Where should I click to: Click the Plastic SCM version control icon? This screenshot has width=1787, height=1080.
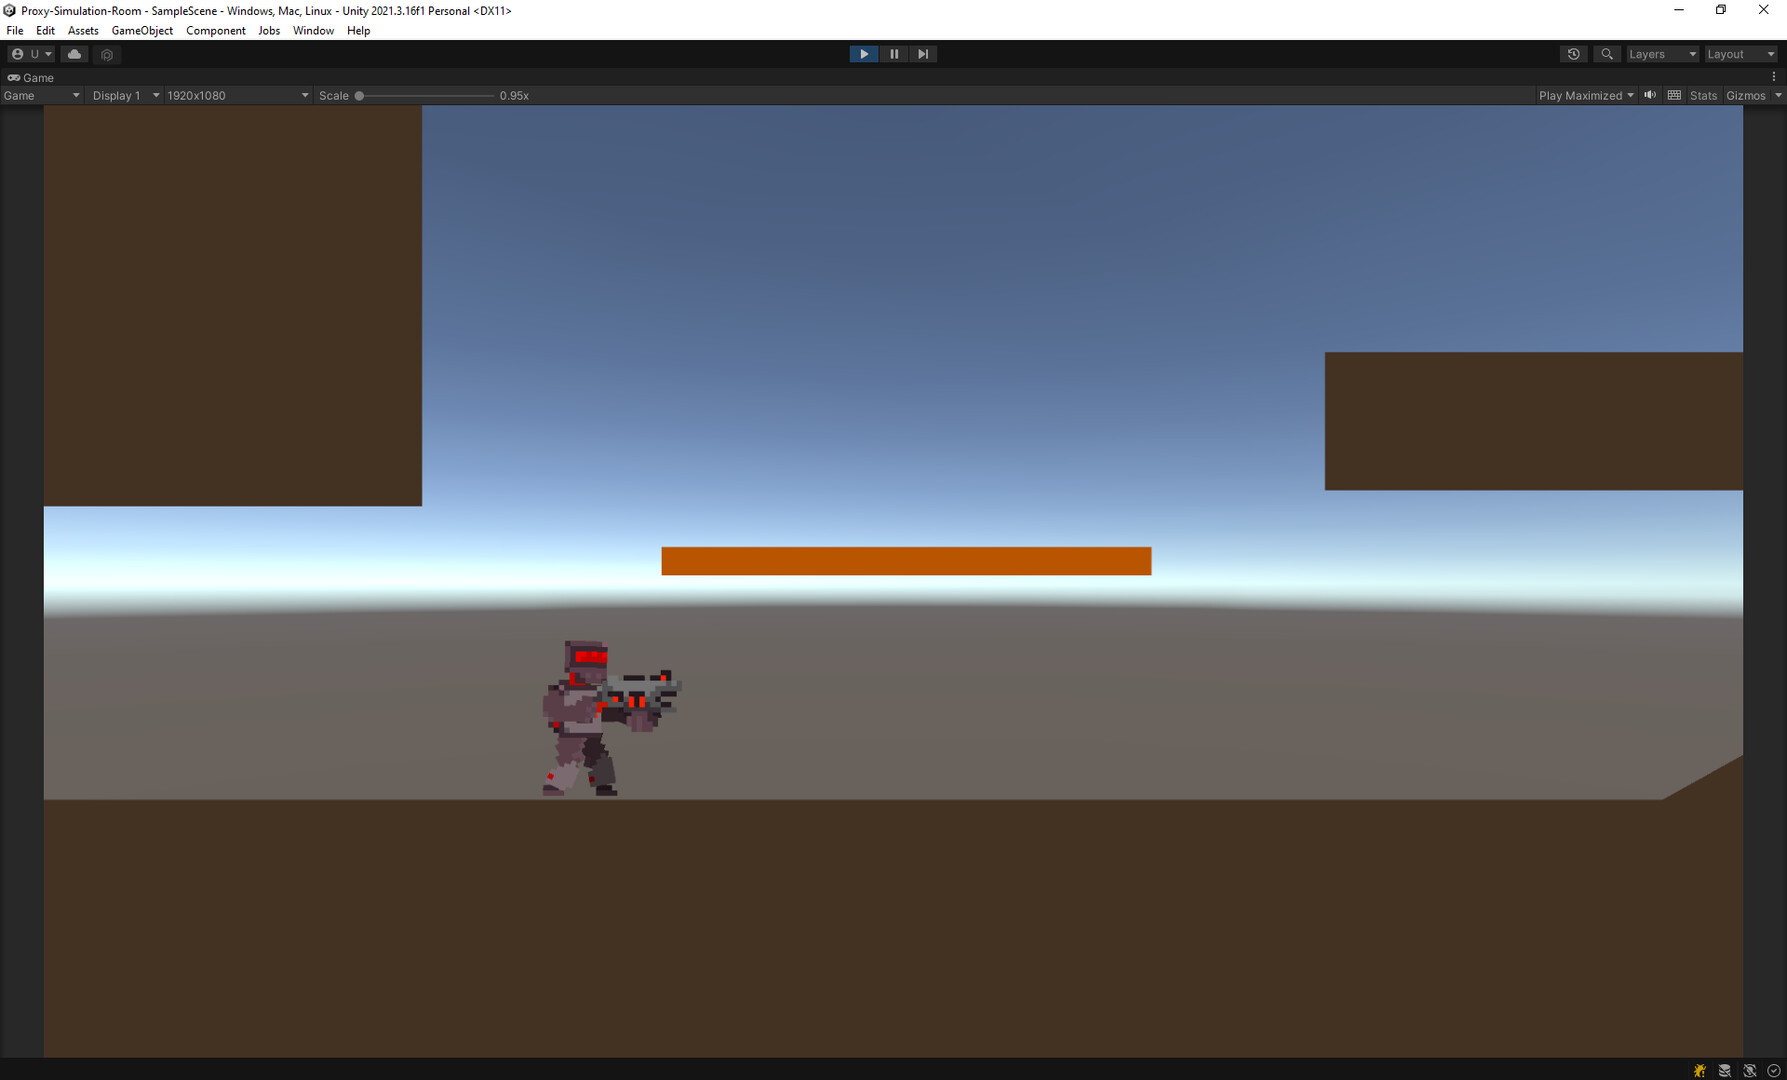coord(107,54)
